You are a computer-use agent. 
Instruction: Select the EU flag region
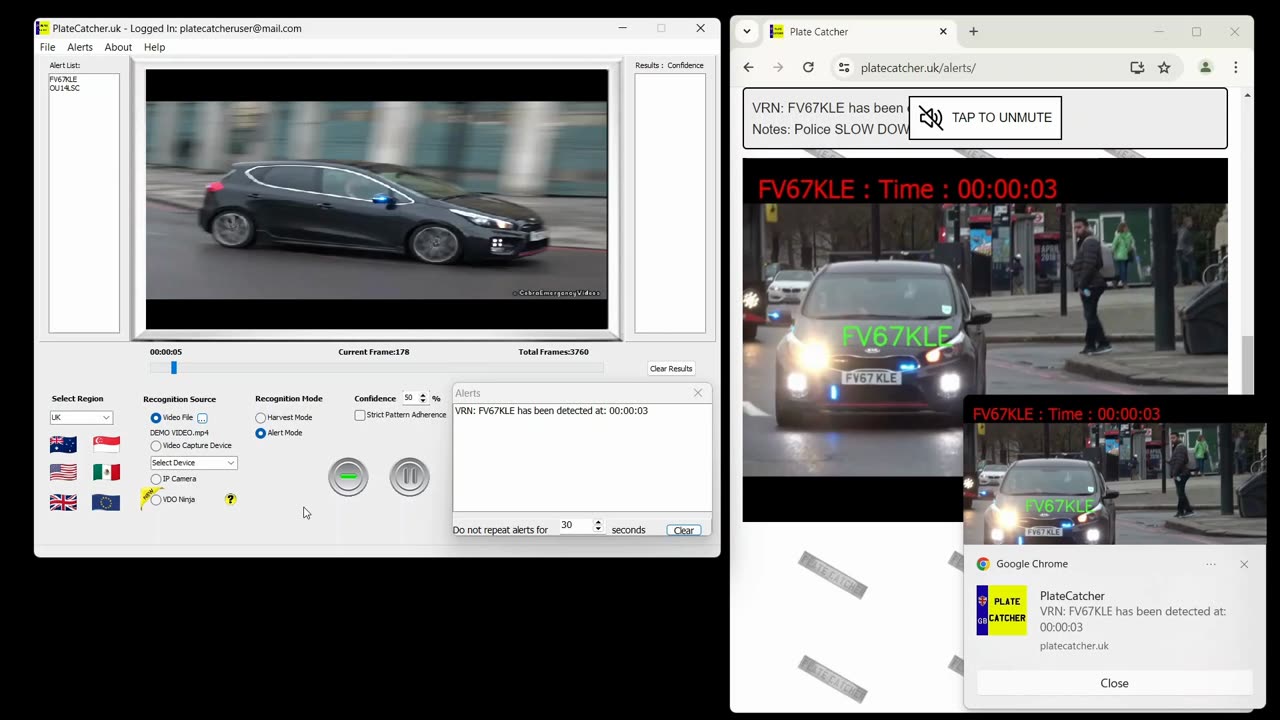pos(106,502)
